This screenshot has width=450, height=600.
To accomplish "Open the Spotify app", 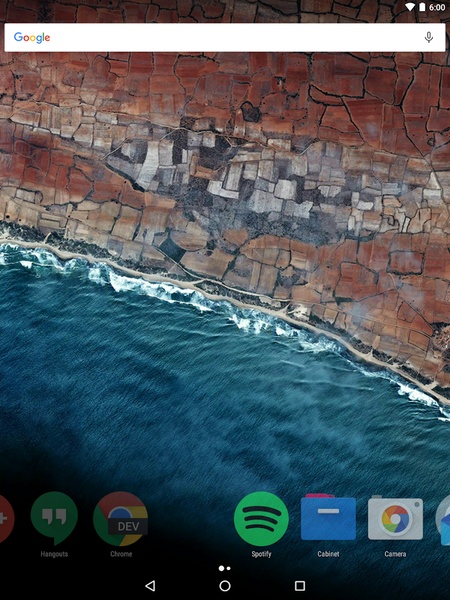I will (261, 518).
